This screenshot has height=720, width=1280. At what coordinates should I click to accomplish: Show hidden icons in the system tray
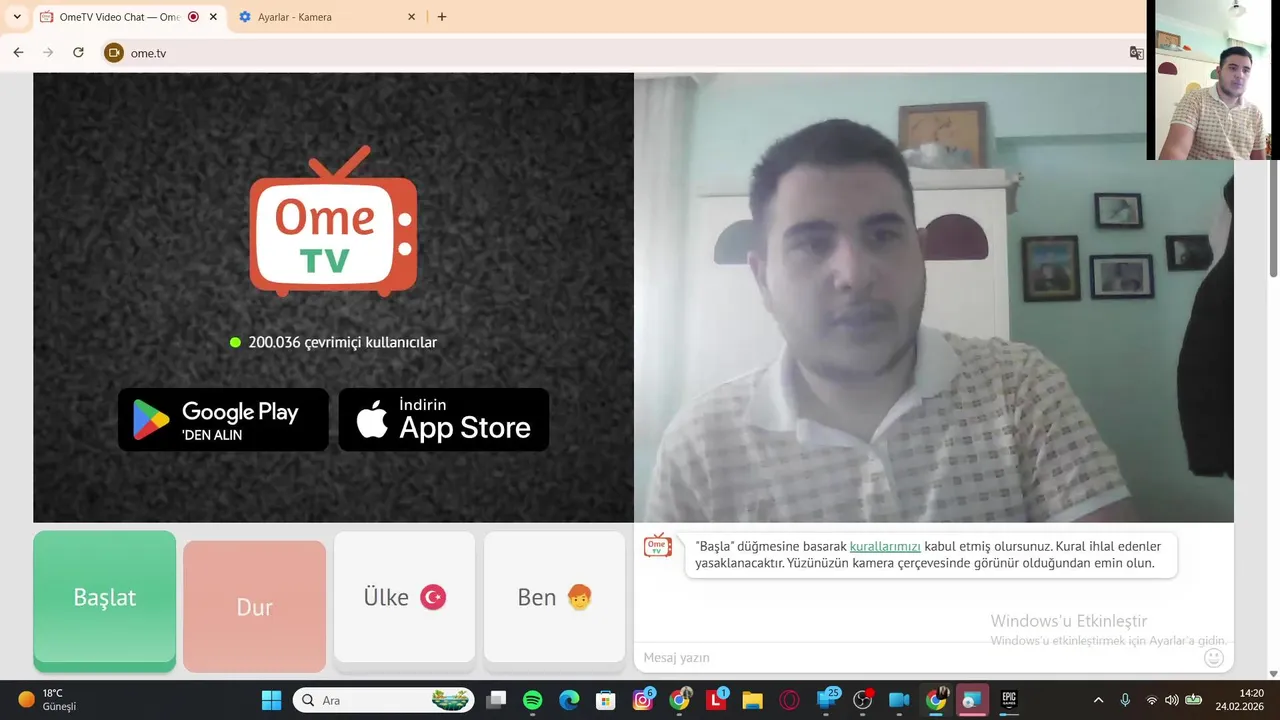click(1098, 700)
